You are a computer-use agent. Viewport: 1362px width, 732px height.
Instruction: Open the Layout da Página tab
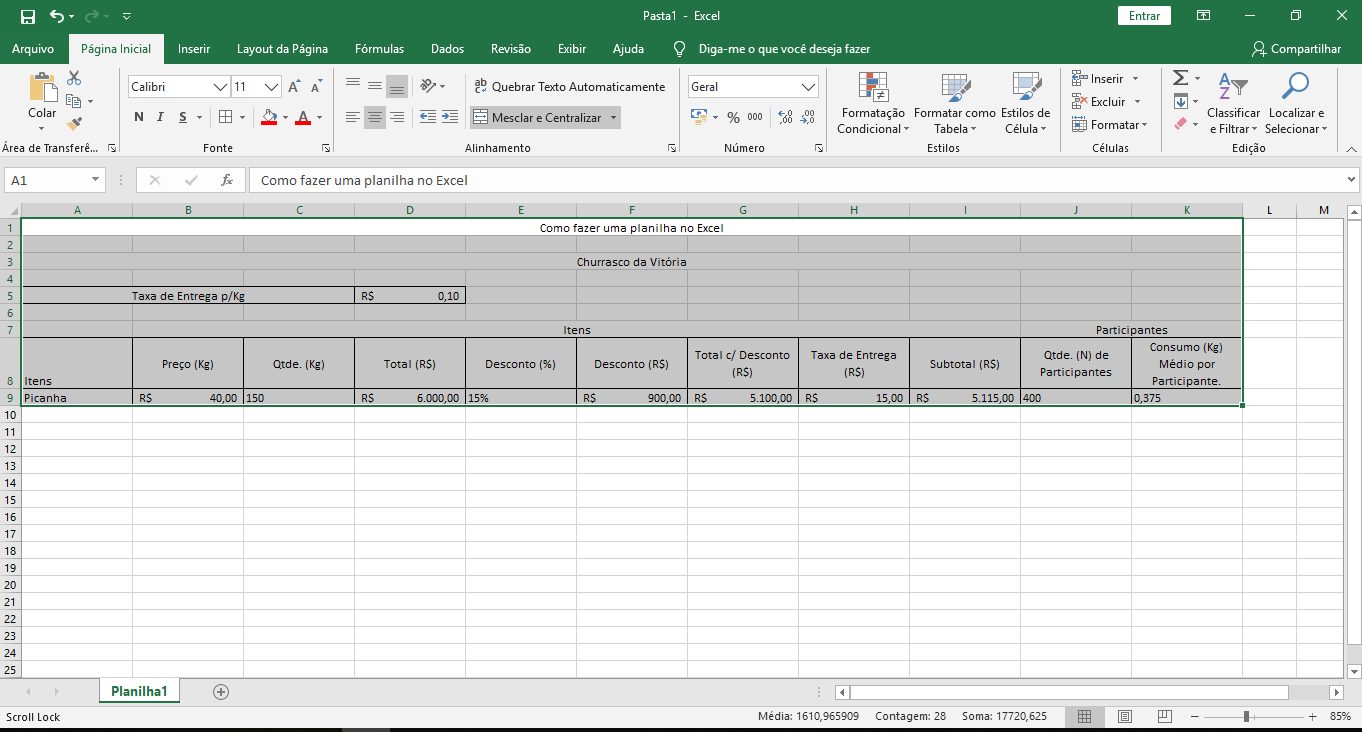(282, 49)
